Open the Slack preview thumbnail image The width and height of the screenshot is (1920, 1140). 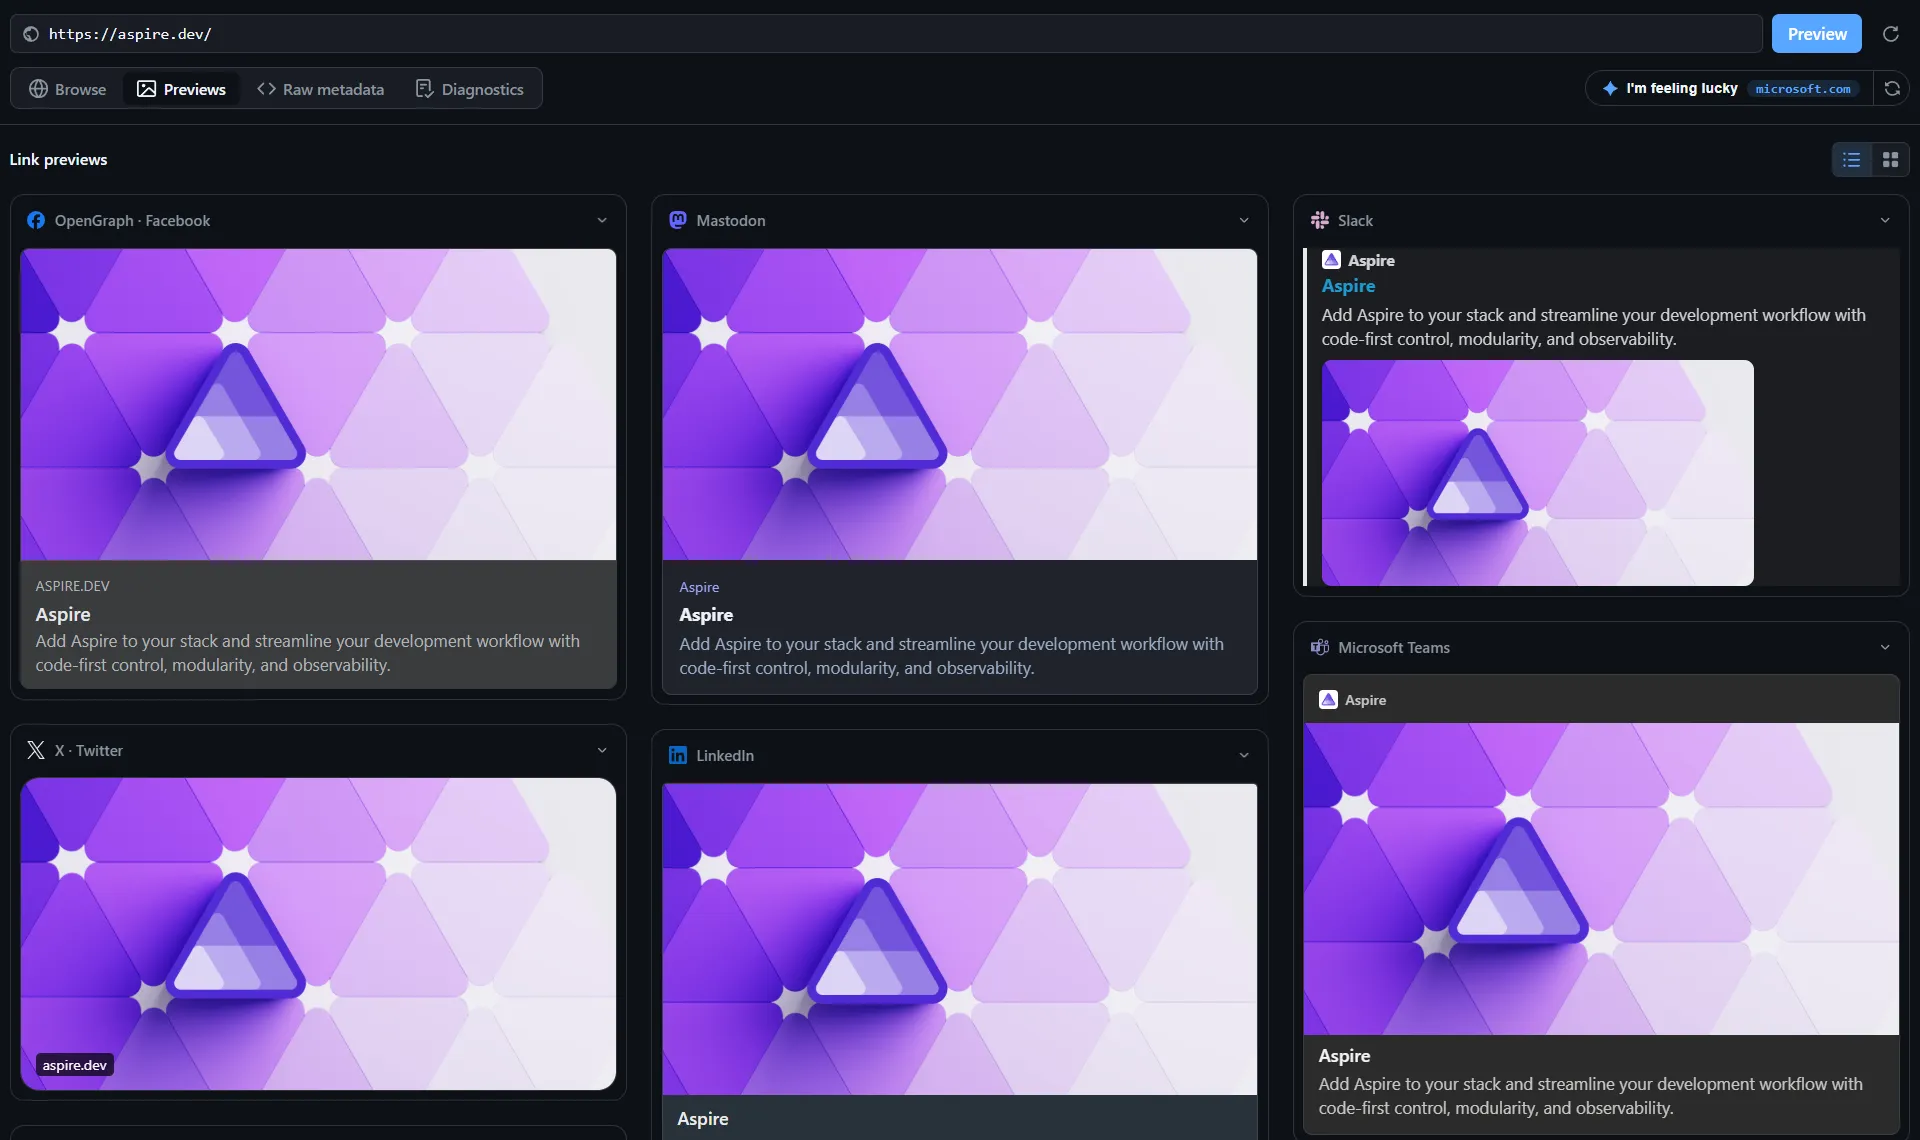tap(1537, 473)
